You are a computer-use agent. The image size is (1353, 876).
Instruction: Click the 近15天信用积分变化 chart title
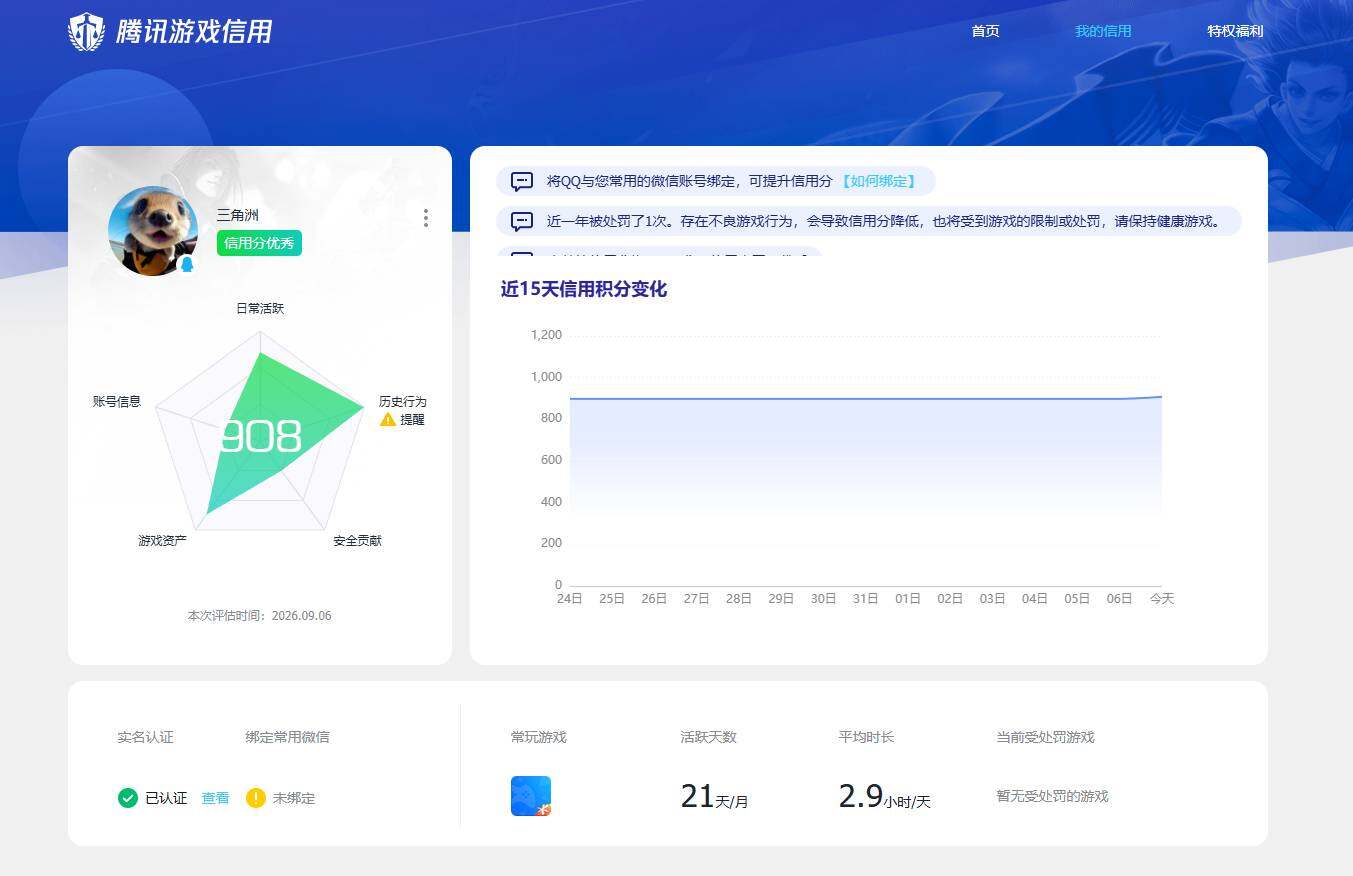pos(584,289)
